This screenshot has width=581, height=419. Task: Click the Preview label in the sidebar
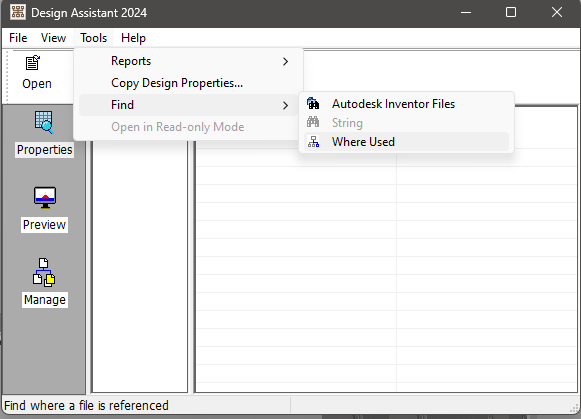point(44,225)
